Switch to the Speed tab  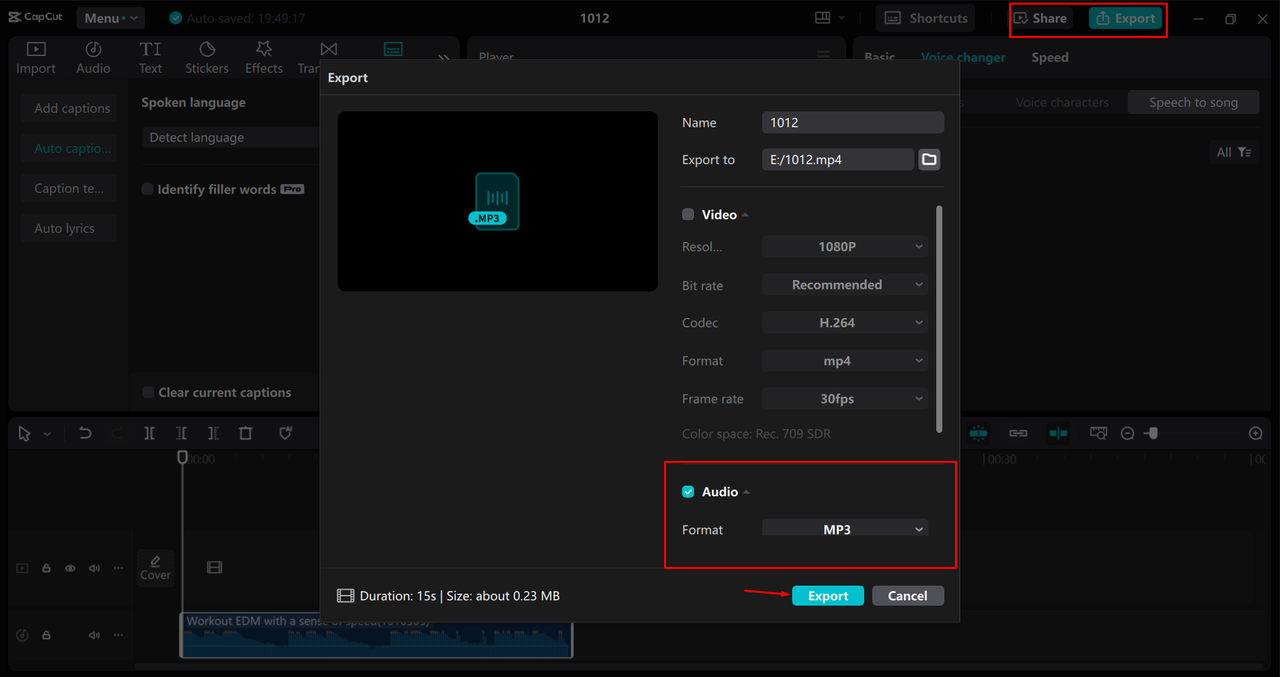[1050, 57]
